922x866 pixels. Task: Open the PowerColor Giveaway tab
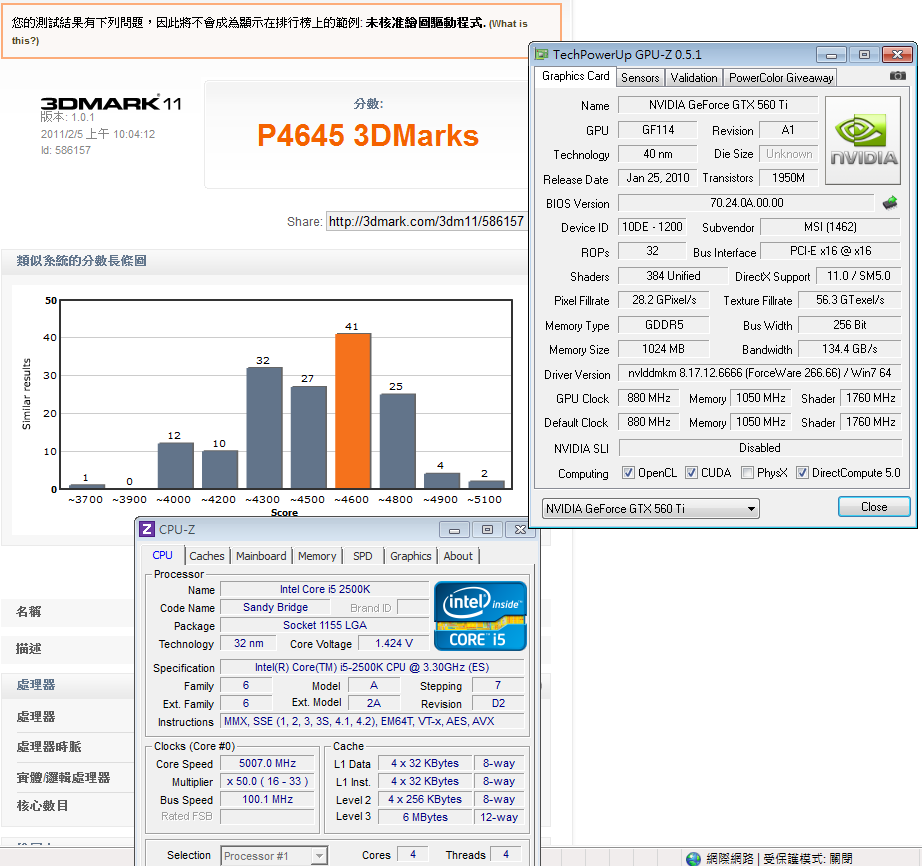781,78
